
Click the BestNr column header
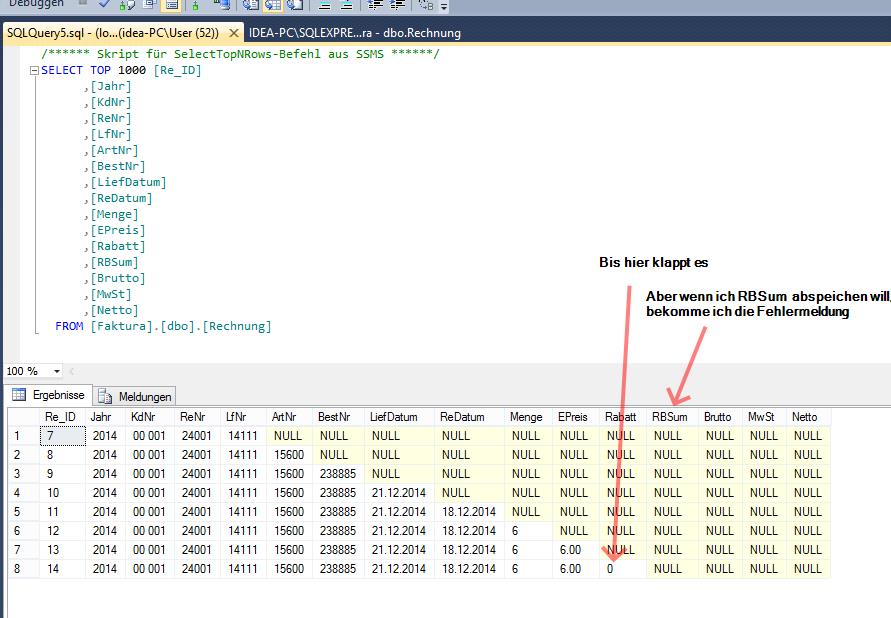[338, 417]
